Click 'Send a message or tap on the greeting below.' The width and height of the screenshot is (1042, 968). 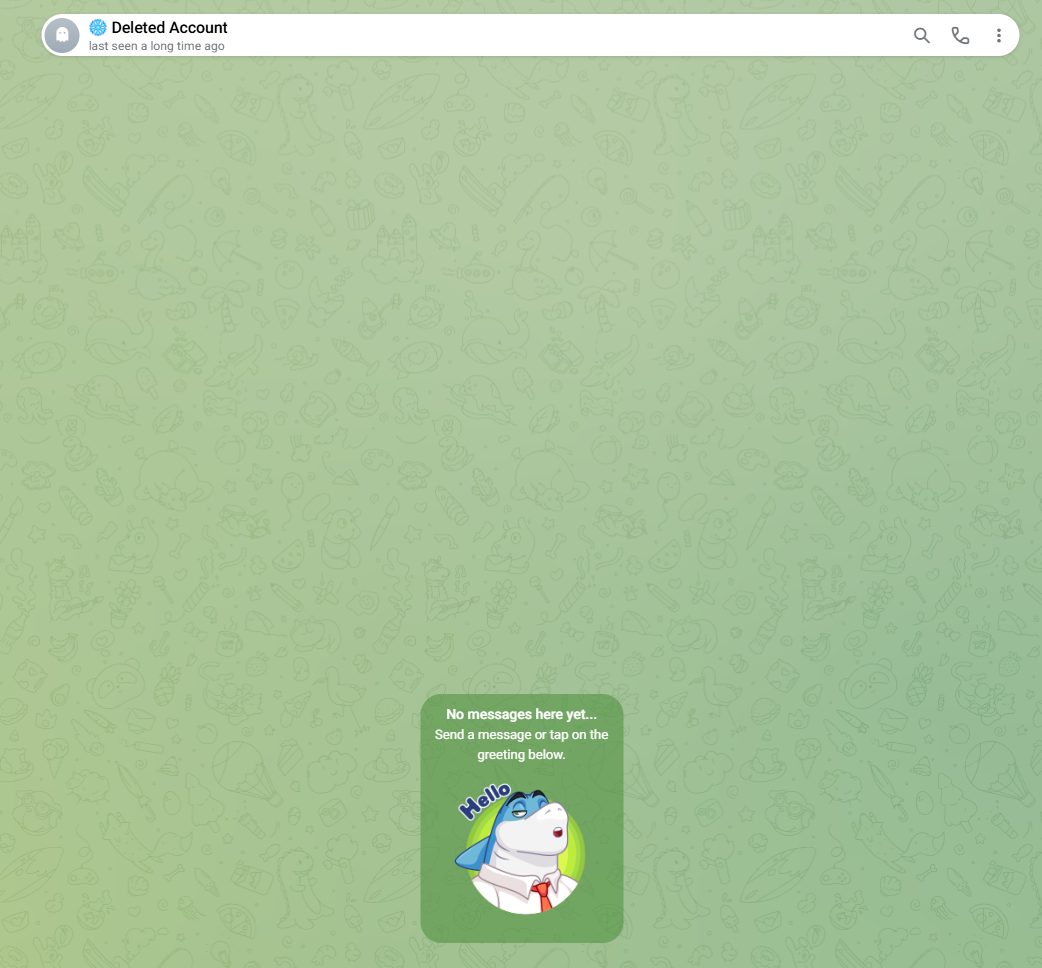[x=522, y=745]
